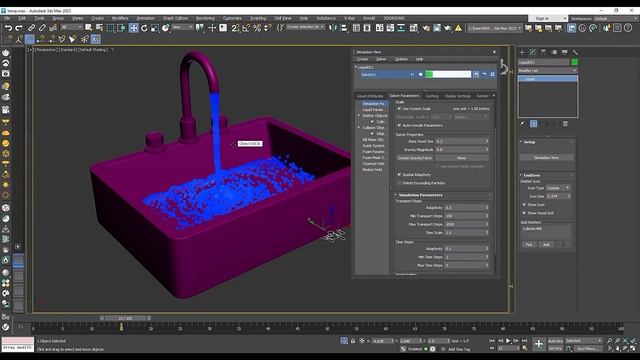Click the Solver01 simulation progress bar
The width and height of the screenshot is (640, 360).
pyautogui.click(x=448, y=74)
